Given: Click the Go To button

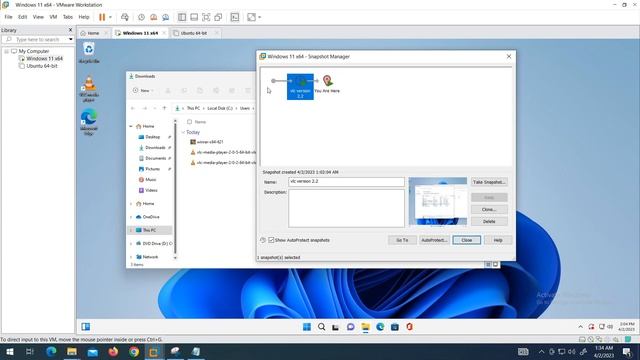Looking at the screenshot, I should (x=402, y=240).
